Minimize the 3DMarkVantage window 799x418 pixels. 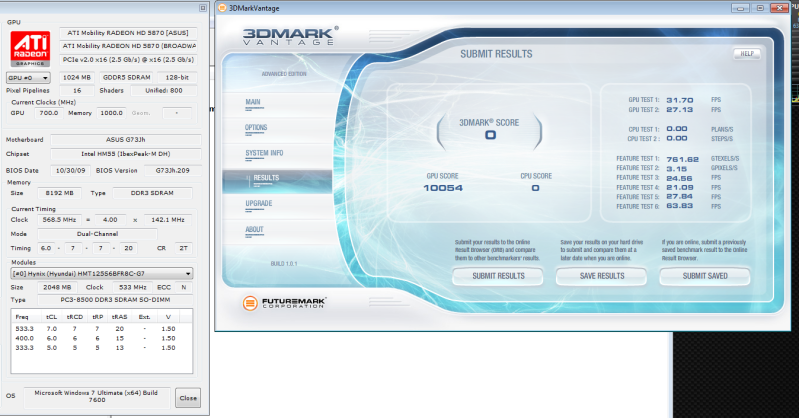(x=740, y=8)
